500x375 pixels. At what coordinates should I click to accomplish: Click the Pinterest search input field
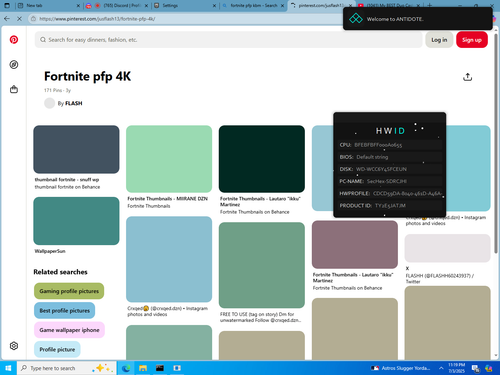tap(228, 40)
